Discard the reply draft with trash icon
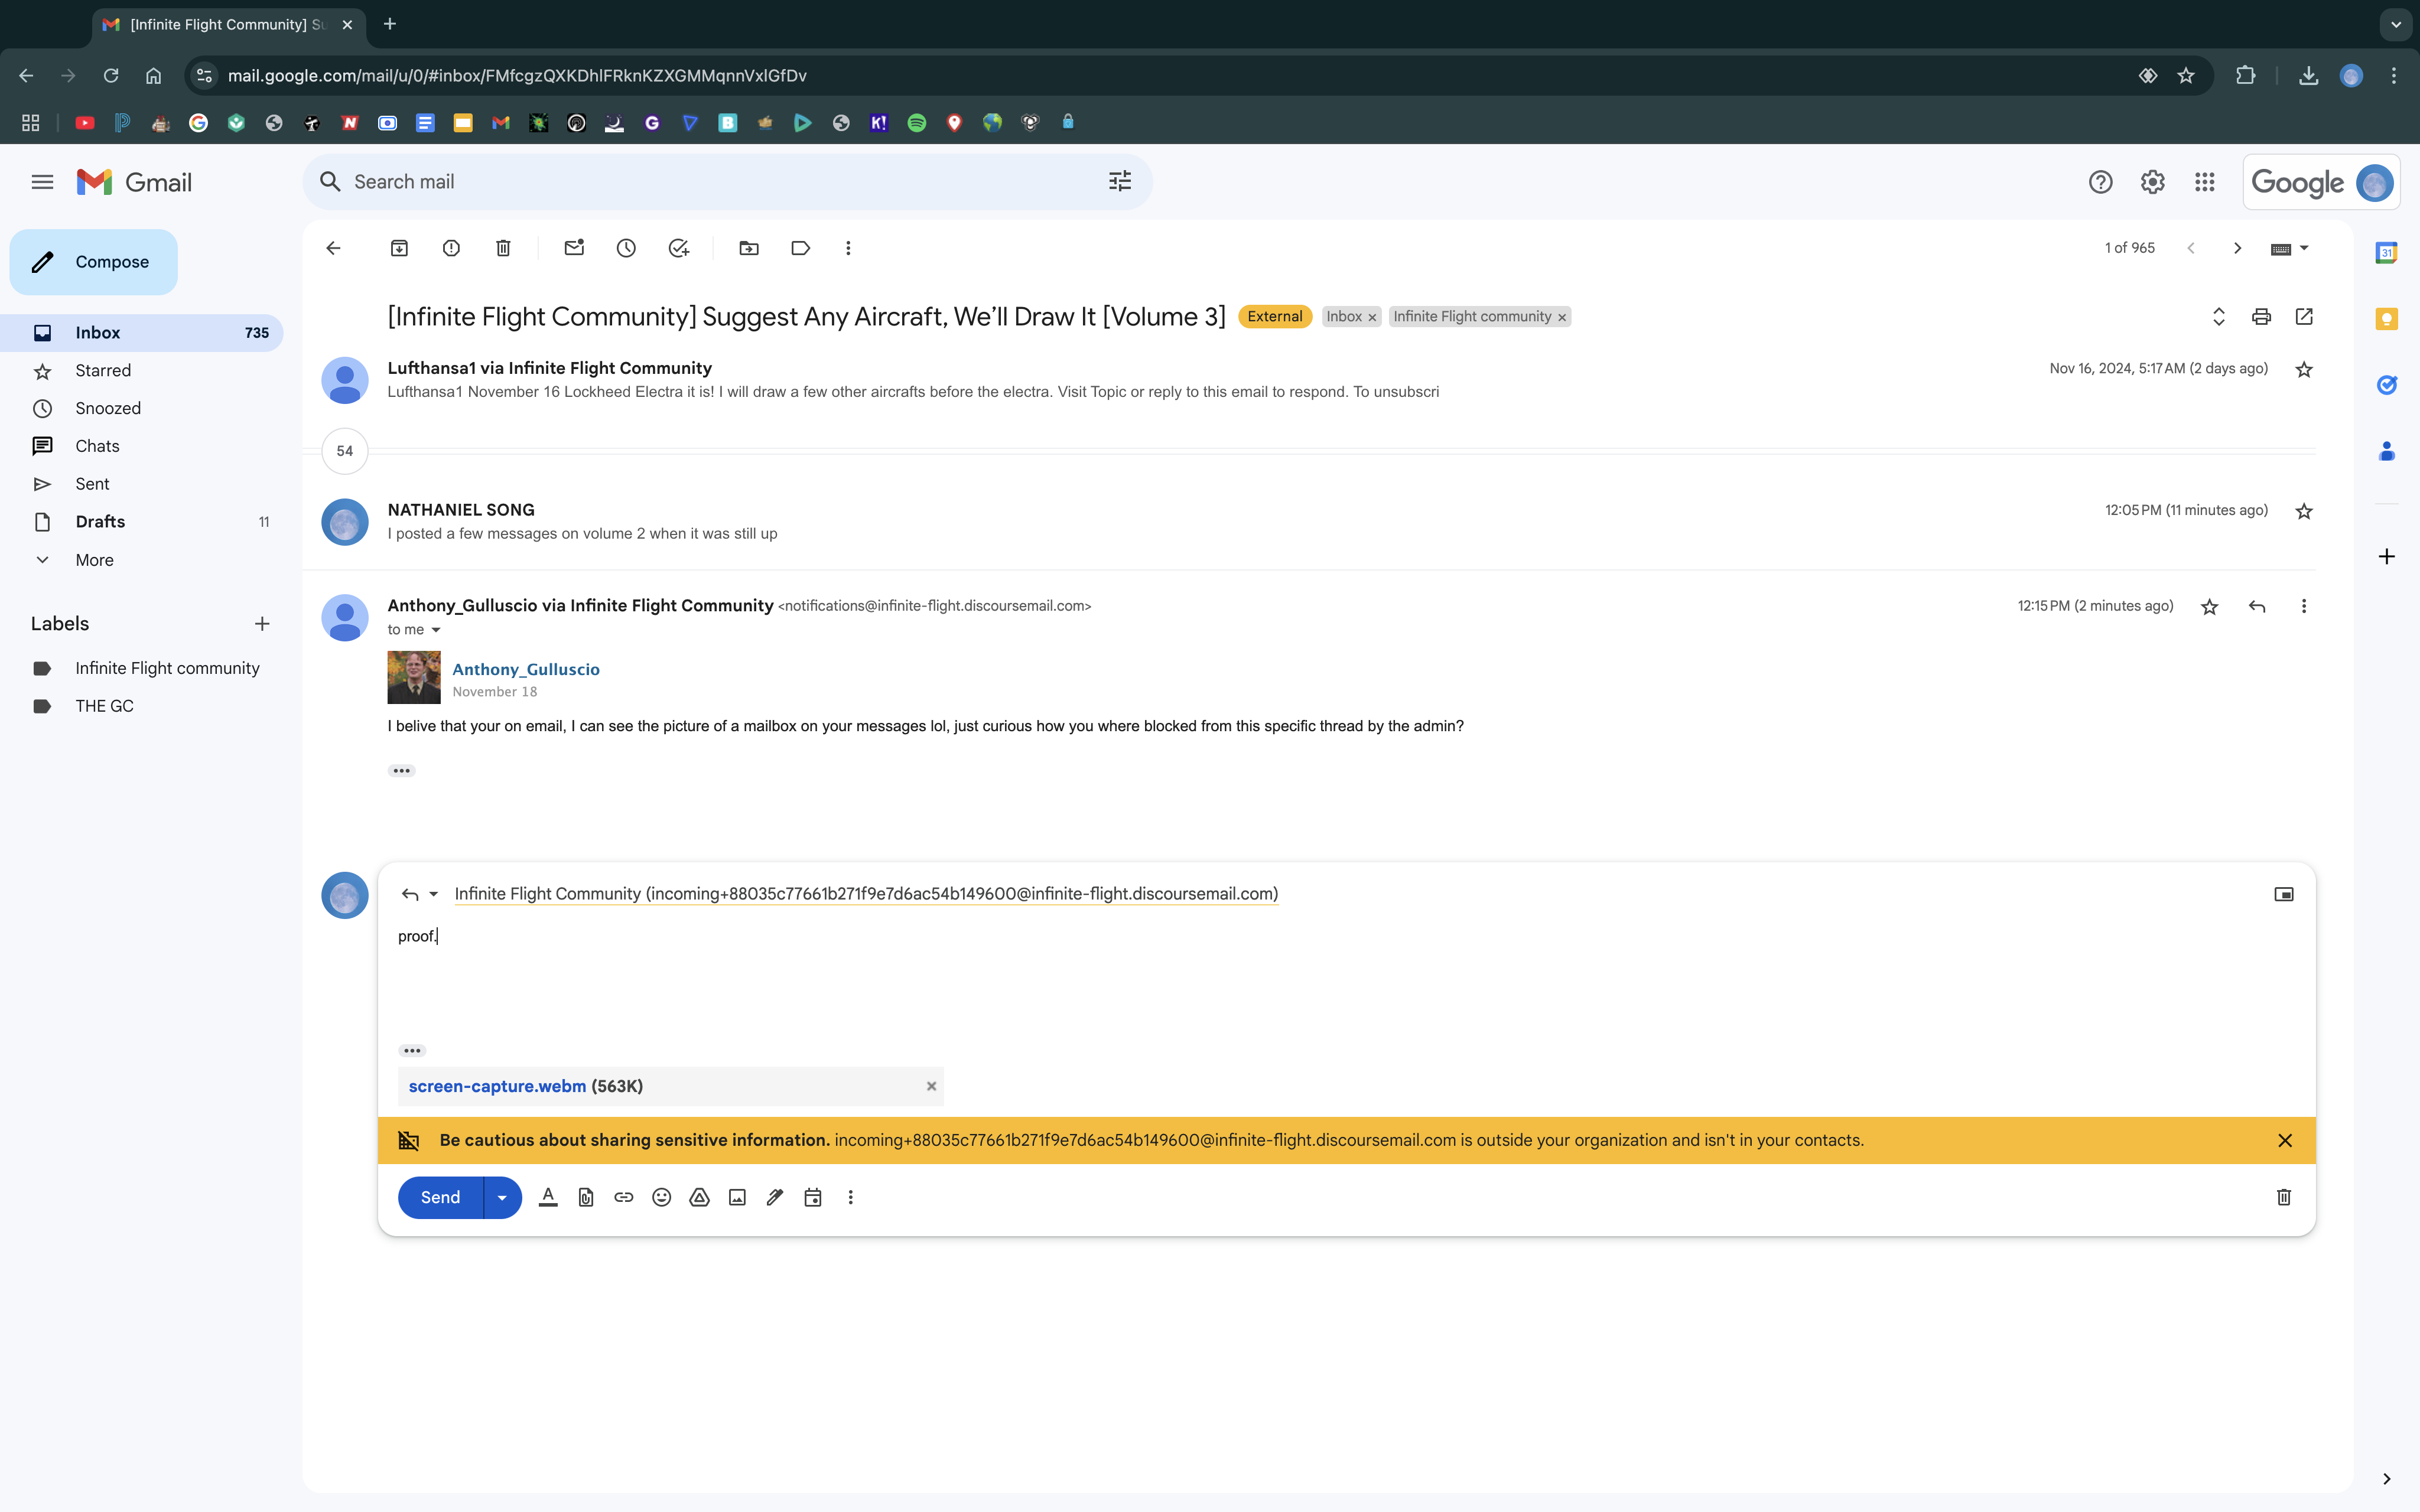 (2283, 1197)
